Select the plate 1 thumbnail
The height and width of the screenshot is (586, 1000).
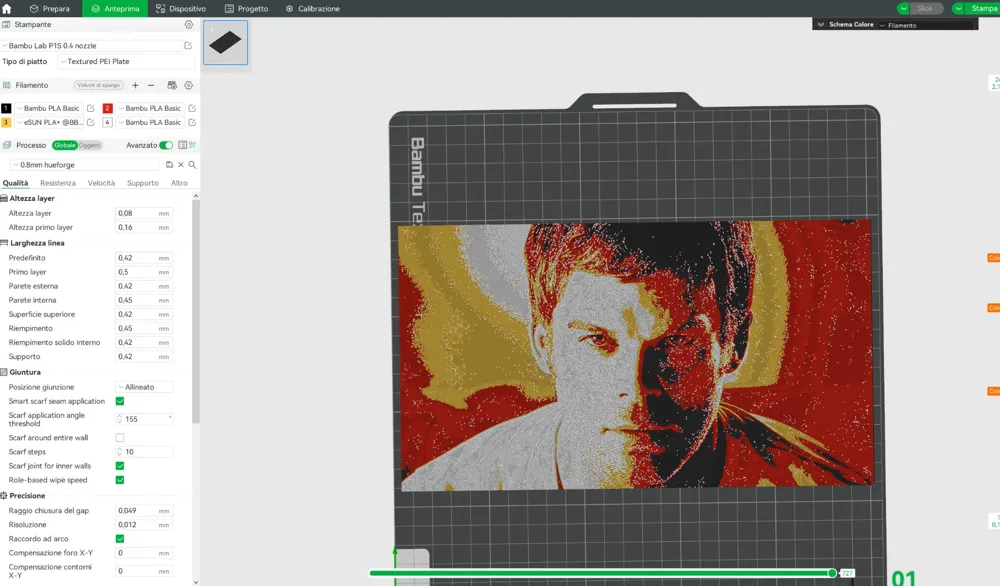(x=226, y=42)
